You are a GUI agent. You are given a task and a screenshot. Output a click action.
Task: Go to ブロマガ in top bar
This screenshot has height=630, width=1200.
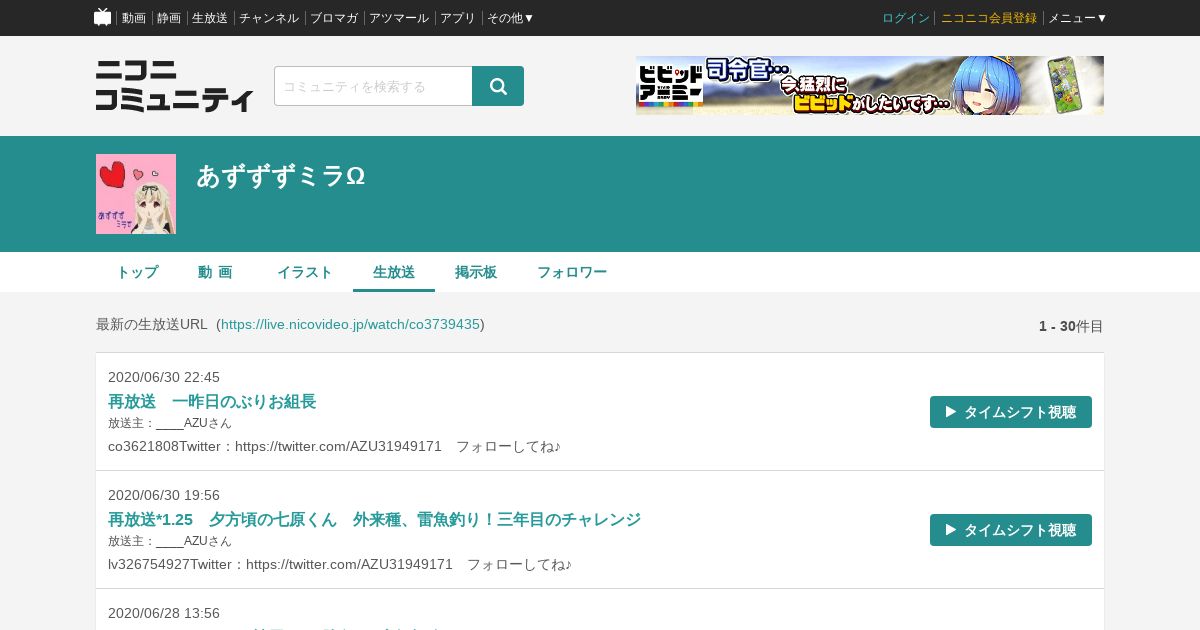coord(334,18)
